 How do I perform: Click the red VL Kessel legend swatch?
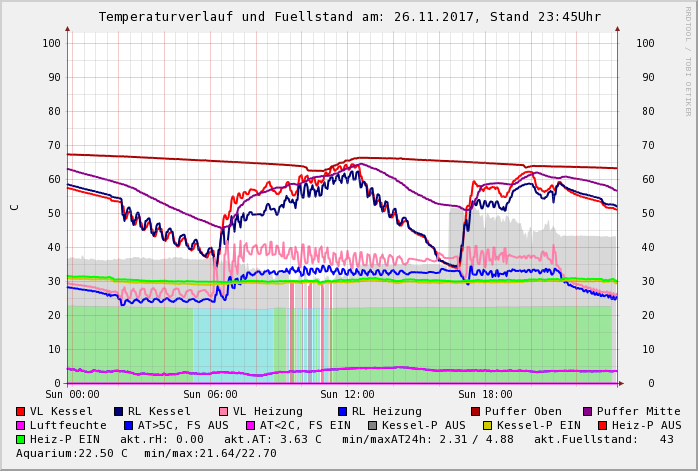[x=21, y=412]
